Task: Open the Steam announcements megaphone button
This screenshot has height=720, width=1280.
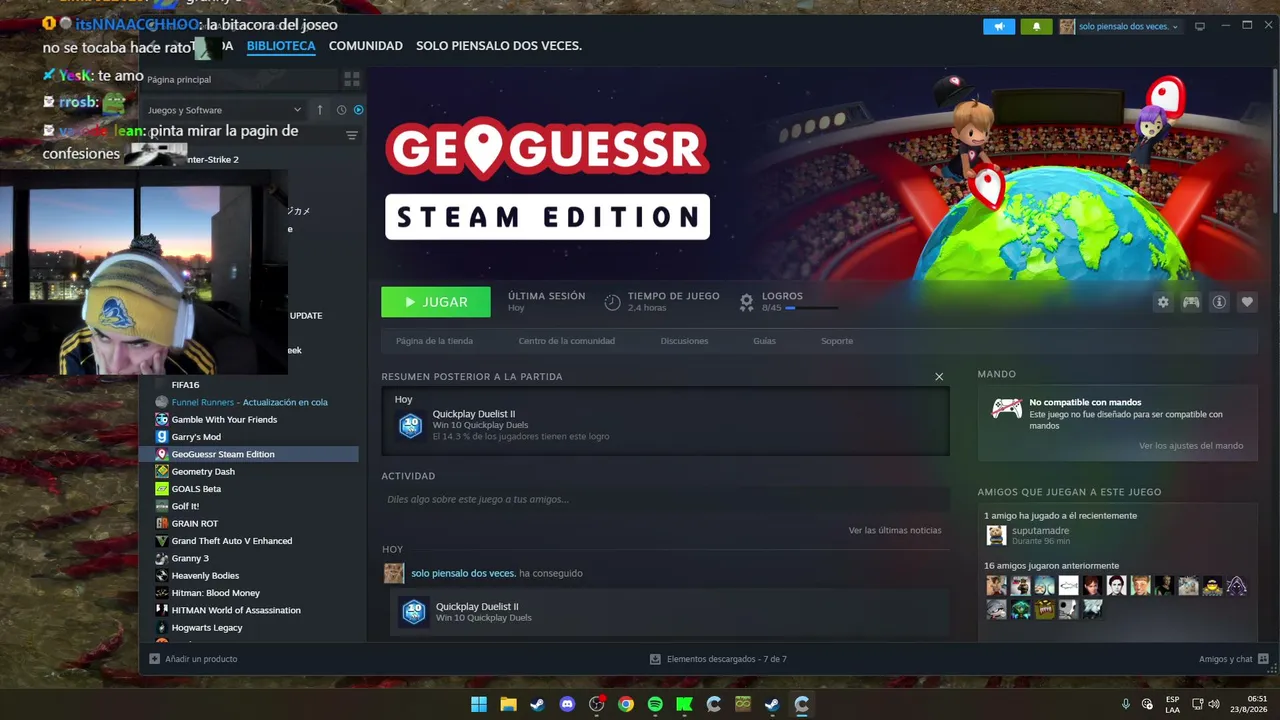Action: coord(999,27)
